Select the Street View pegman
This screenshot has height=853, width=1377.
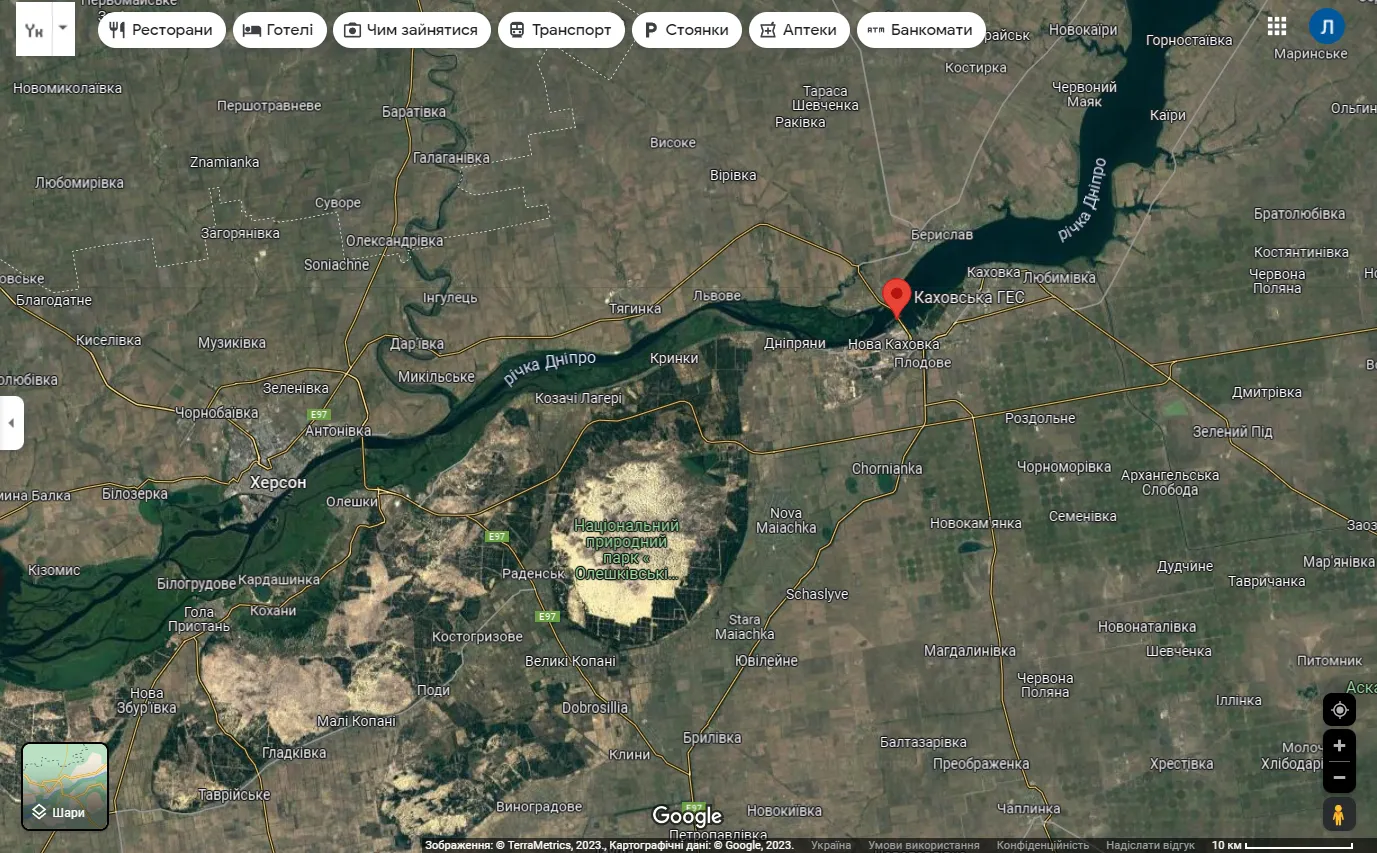tap(1339, 814)
